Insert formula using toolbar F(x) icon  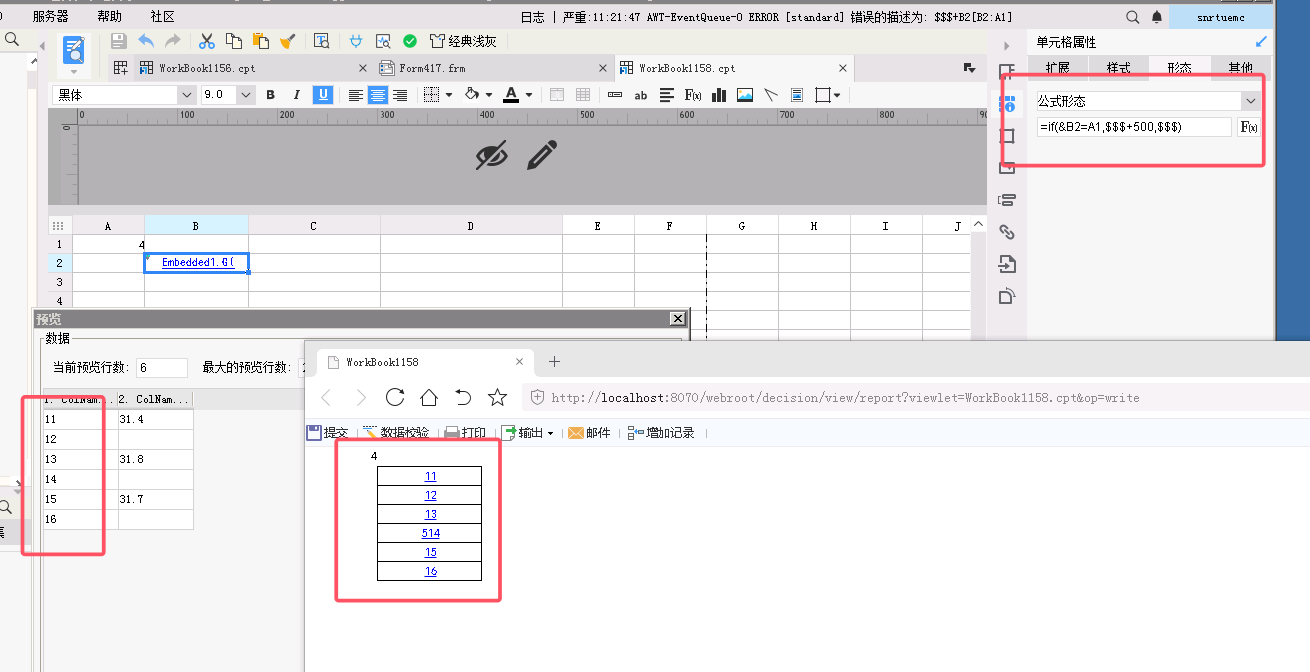click(x=692, y=95)
